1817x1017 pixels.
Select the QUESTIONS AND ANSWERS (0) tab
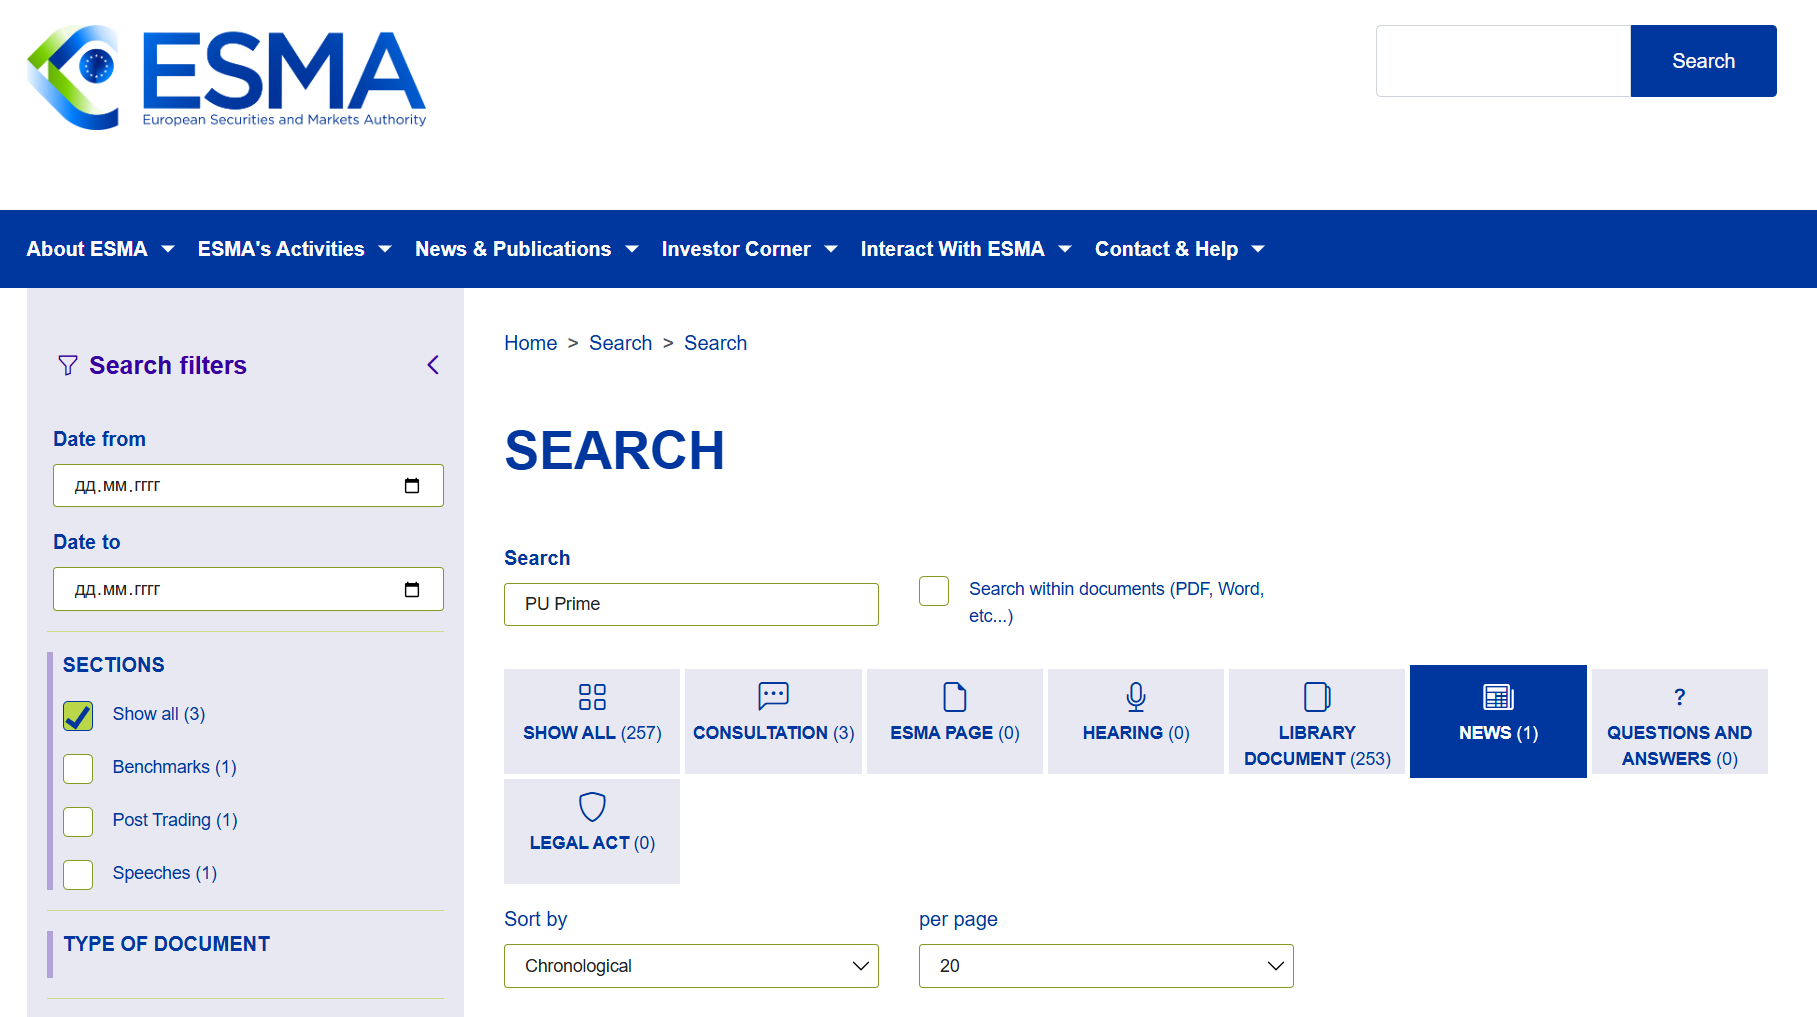(1680, 721)
